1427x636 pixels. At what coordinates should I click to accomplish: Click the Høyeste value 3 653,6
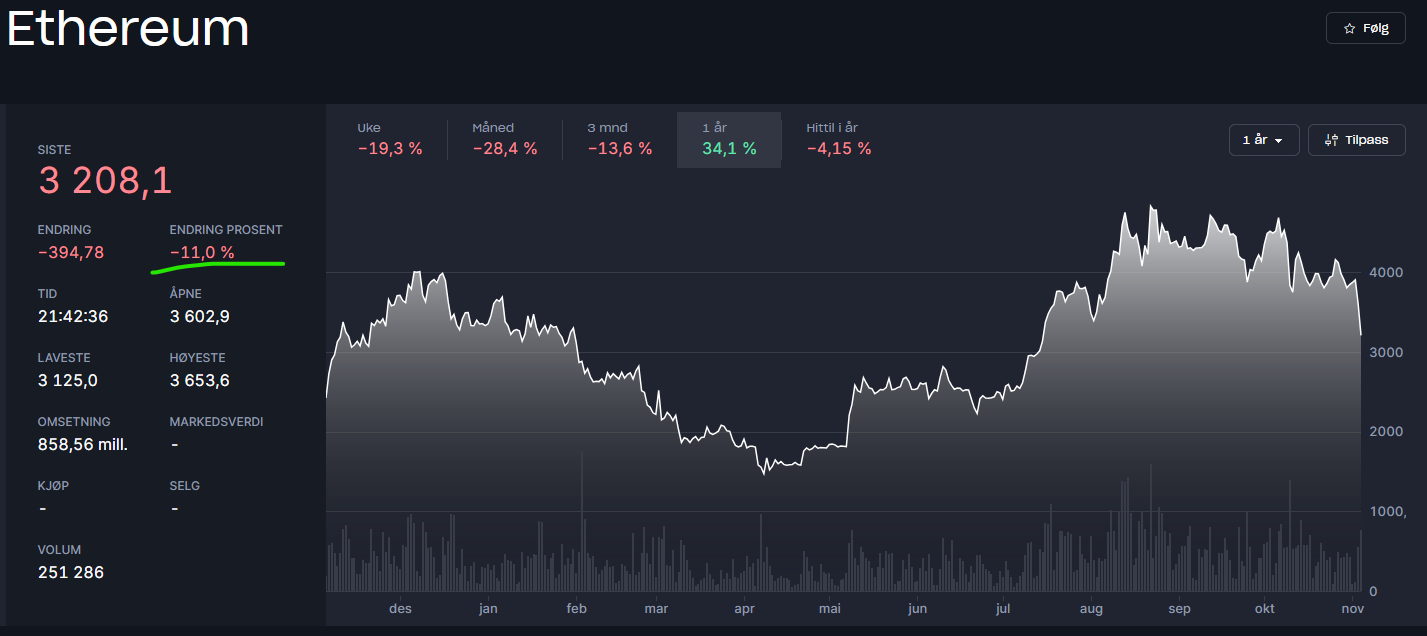coord(200,381)
